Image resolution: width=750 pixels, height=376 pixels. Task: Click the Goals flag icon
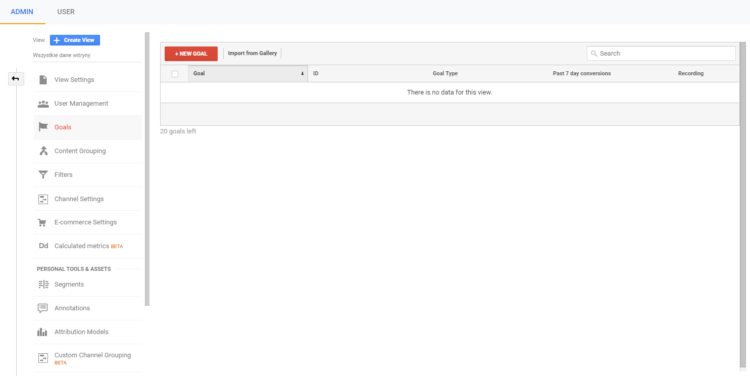[x=43, y=127]
